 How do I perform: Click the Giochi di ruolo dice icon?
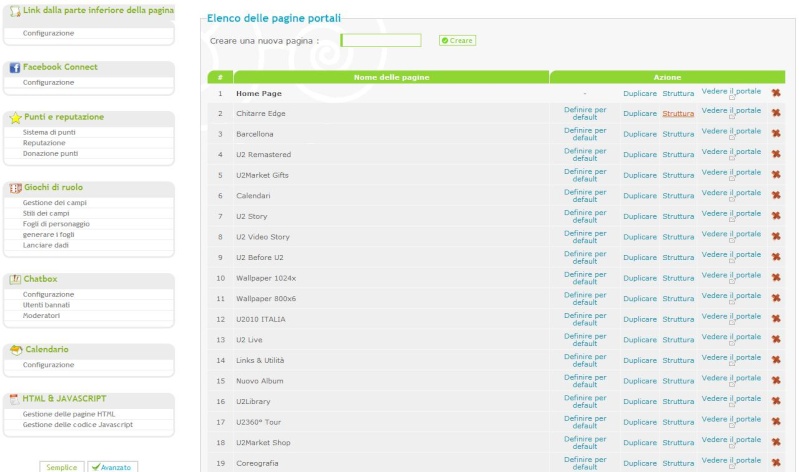(15, 188)
